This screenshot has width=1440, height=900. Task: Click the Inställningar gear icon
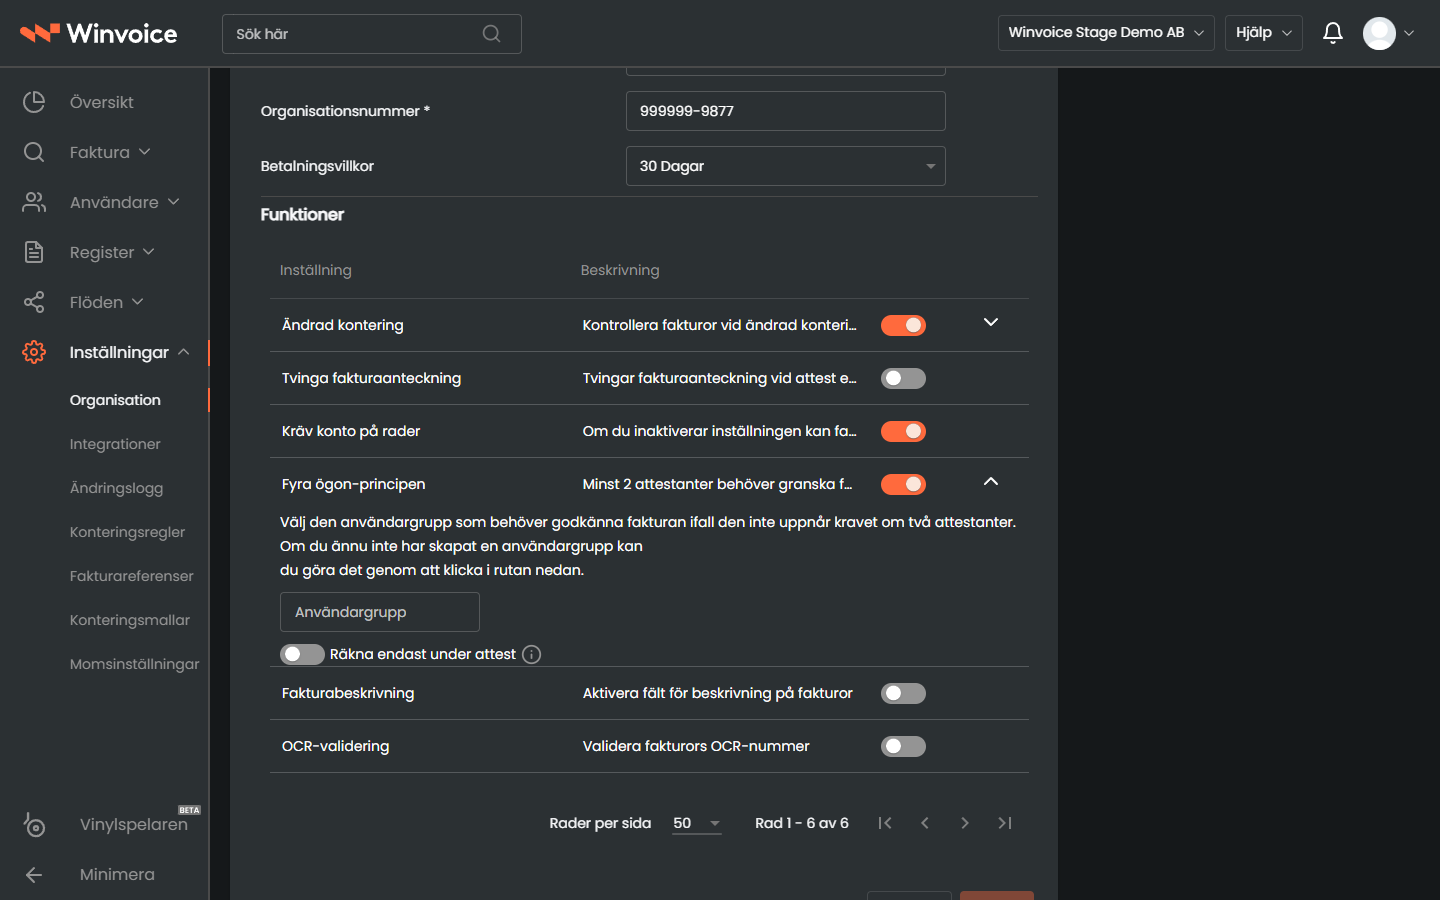34,352
